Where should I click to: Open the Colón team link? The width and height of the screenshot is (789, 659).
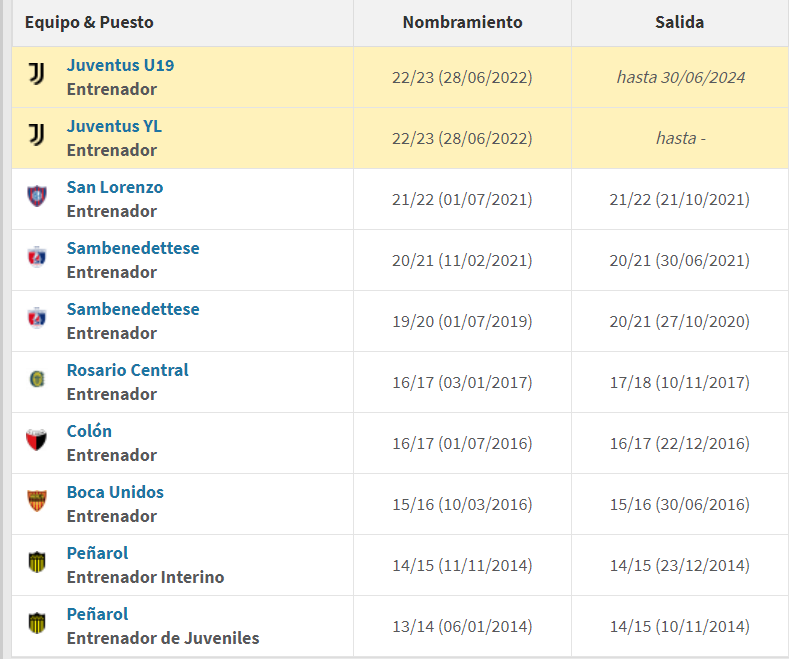(x=89, y=431)
